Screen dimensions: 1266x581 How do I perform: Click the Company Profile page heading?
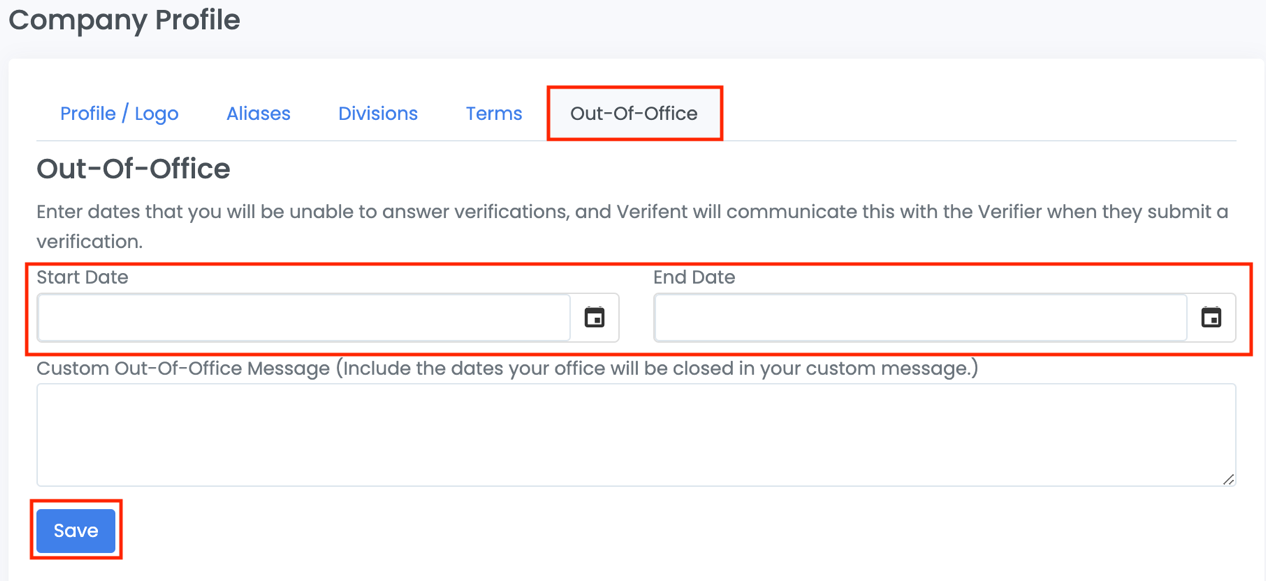[x=124, y=20]
